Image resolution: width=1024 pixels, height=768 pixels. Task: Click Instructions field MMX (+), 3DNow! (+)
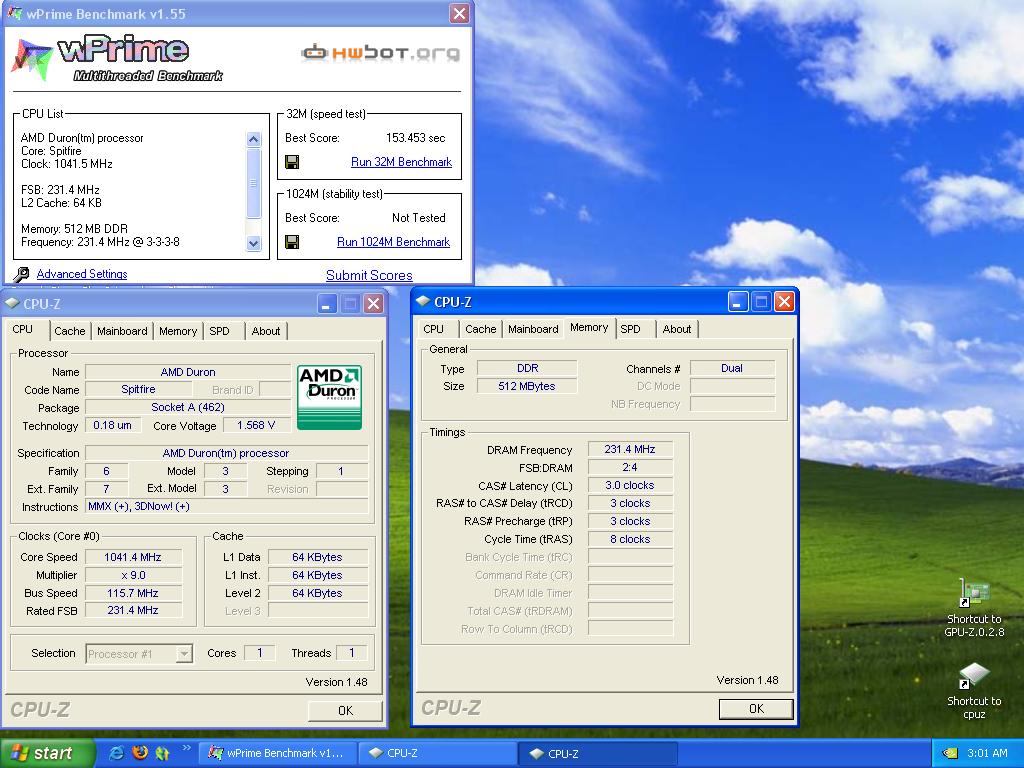coord(227,507)
